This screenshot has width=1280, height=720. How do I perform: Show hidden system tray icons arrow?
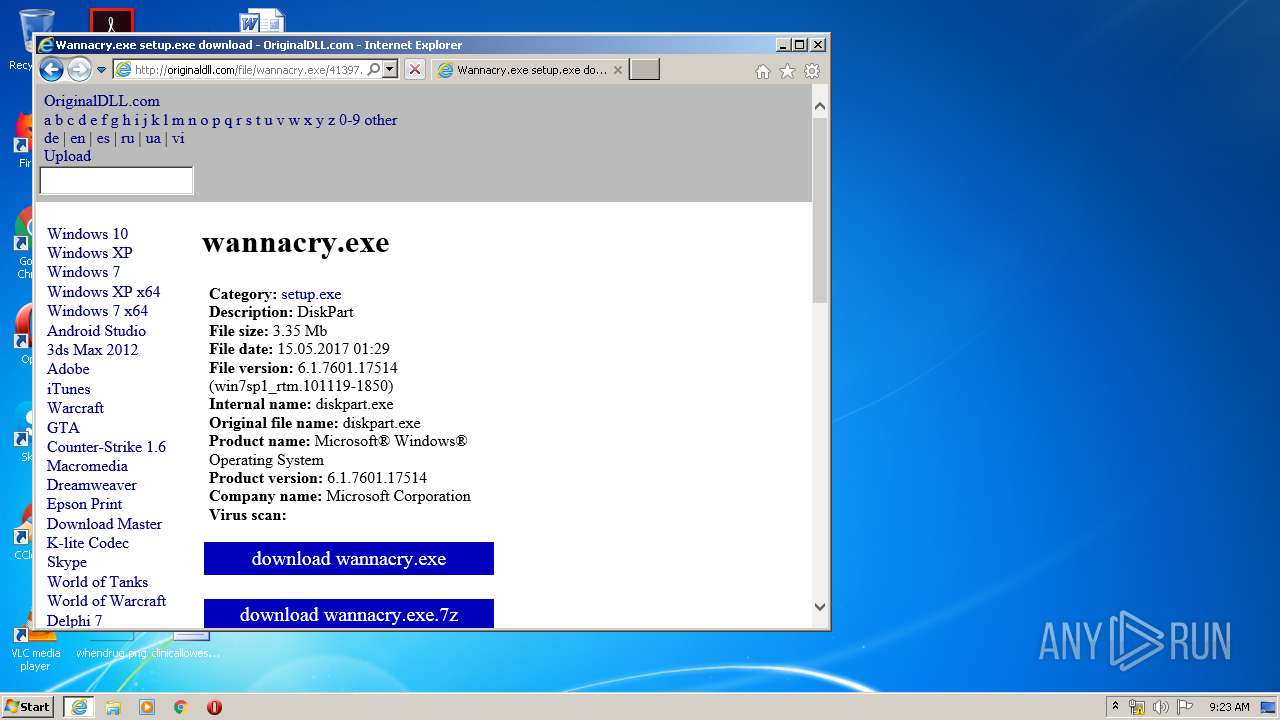pos(1115,706)
